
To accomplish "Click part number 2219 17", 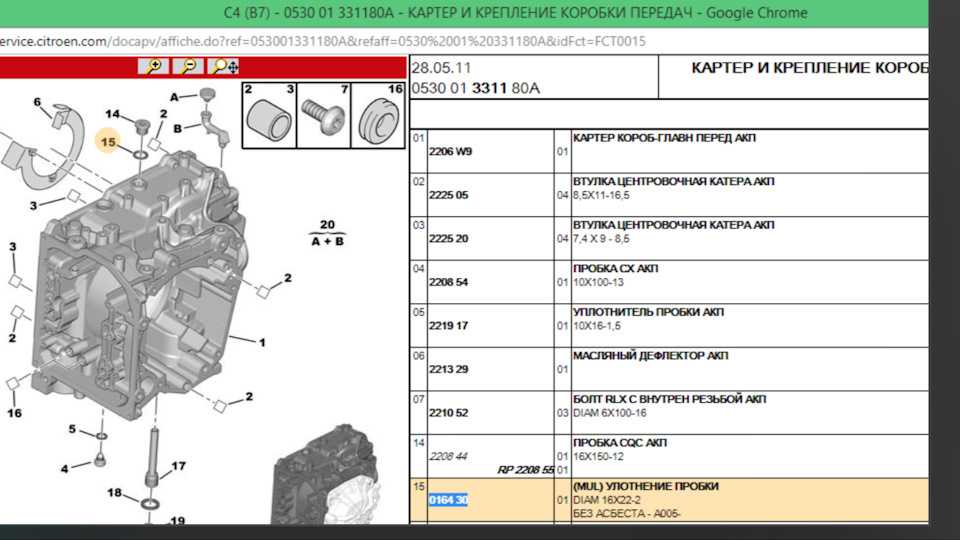I will point(448,325).
